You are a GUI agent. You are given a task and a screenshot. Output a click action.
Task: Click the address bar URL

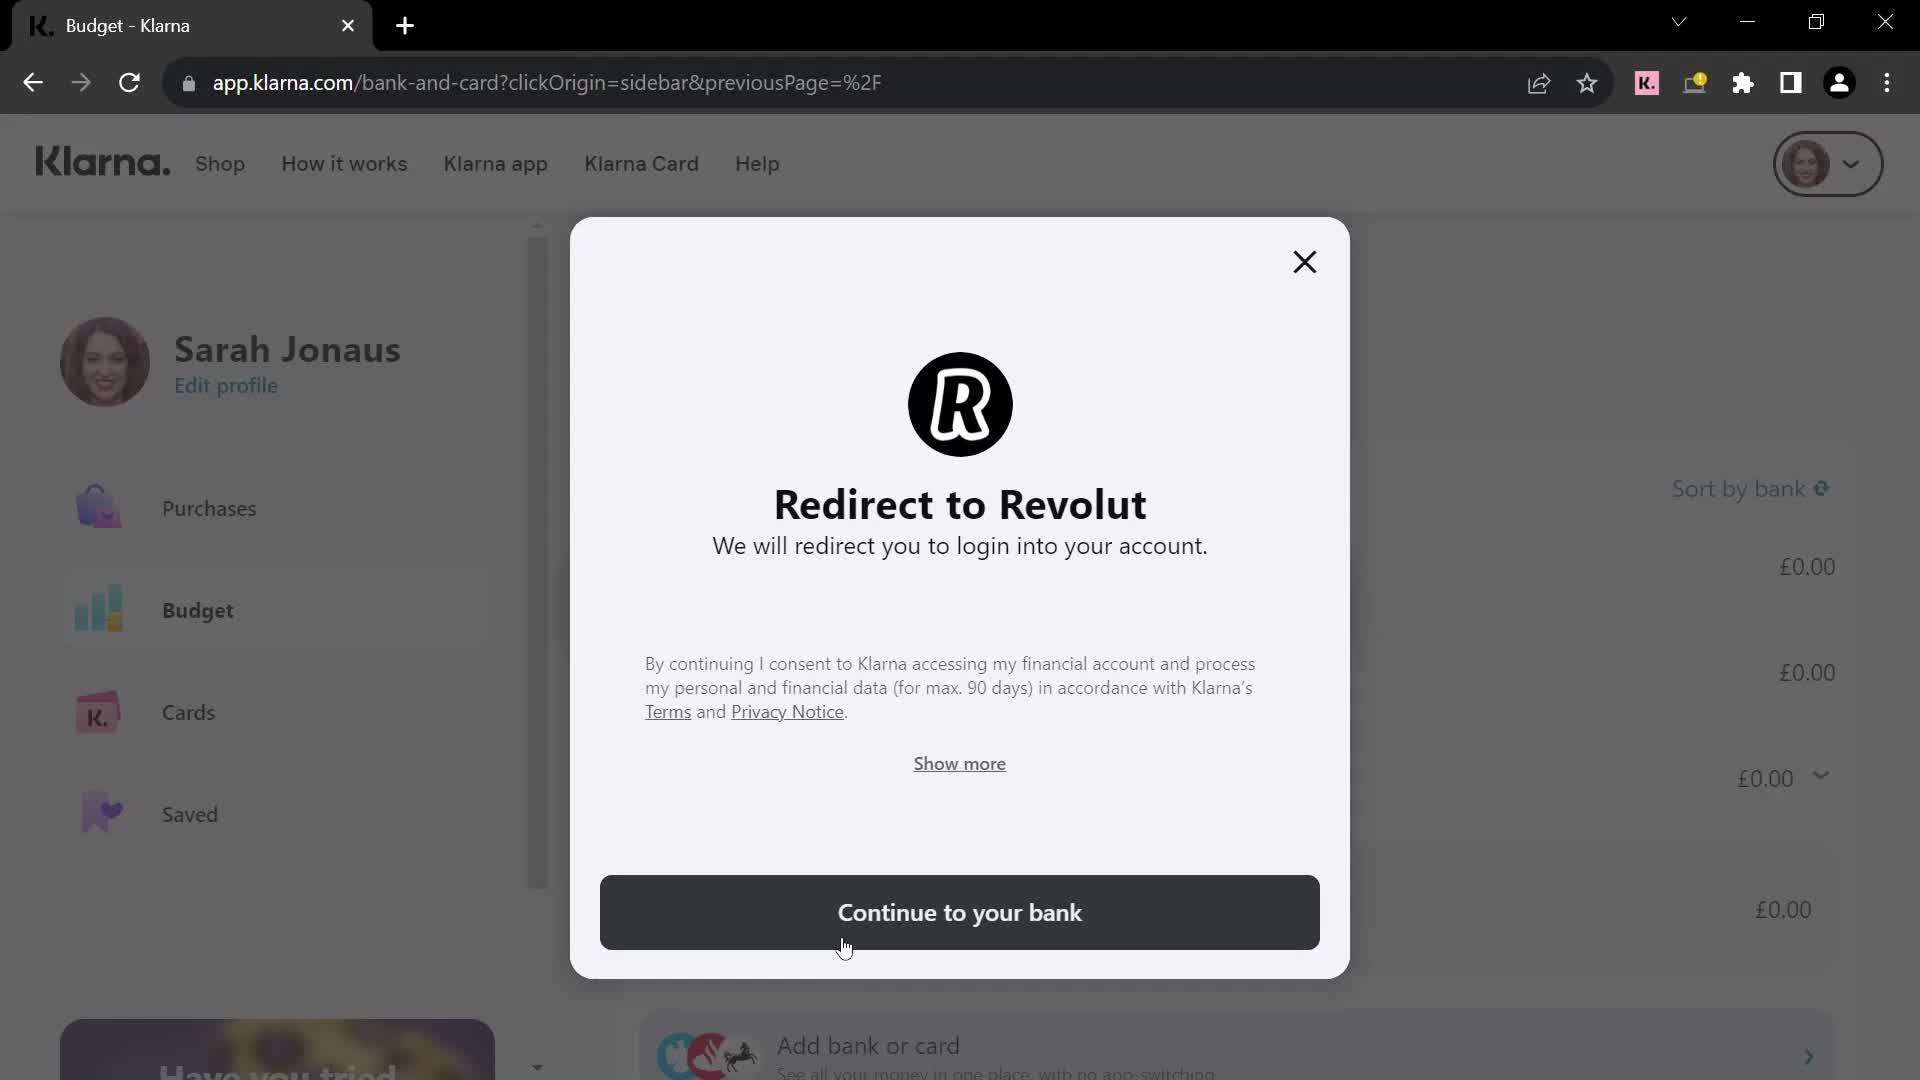[546, 83]
